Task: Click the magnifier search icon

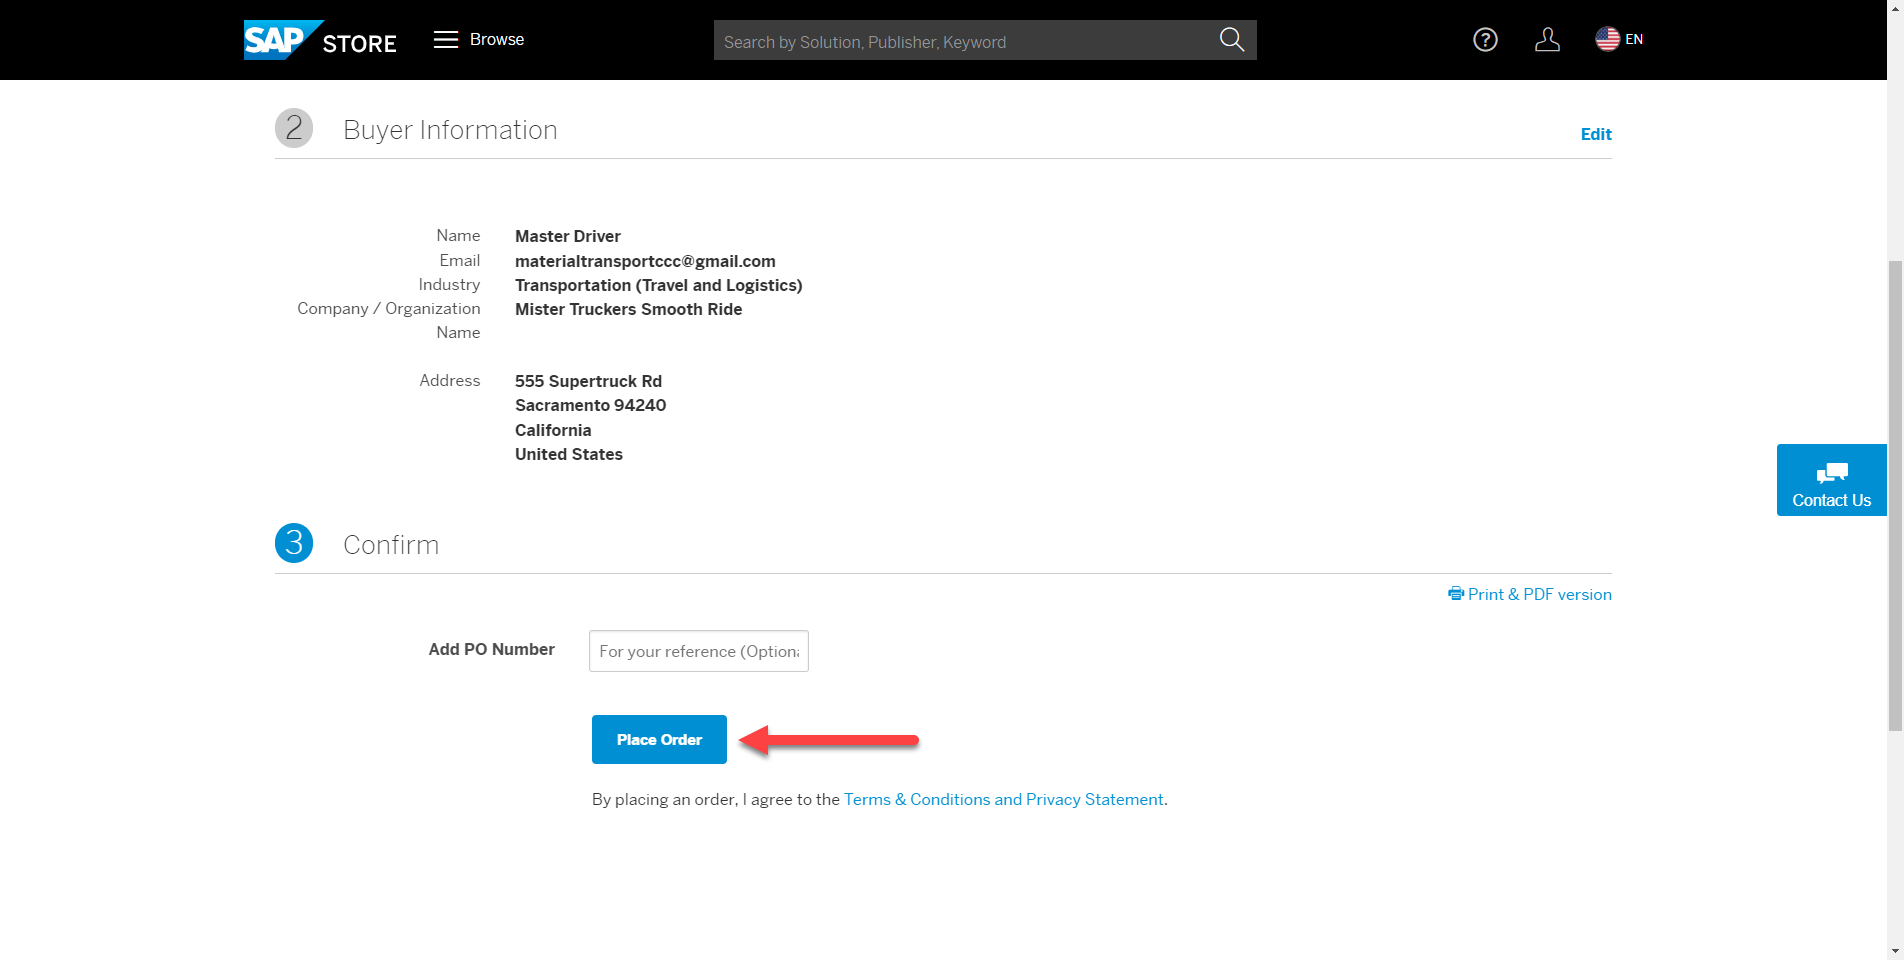Action: [x=1232, y=40]
